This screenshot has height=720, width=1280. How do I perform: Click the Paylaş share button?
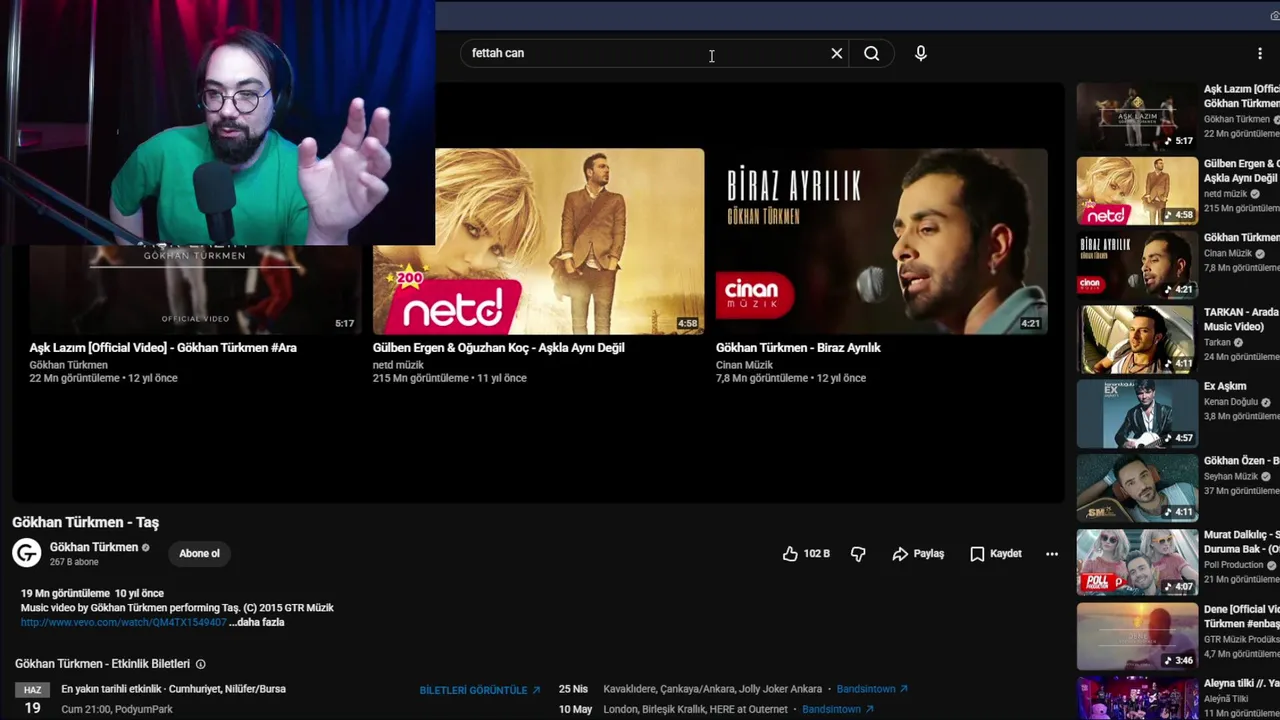[918, 554]
